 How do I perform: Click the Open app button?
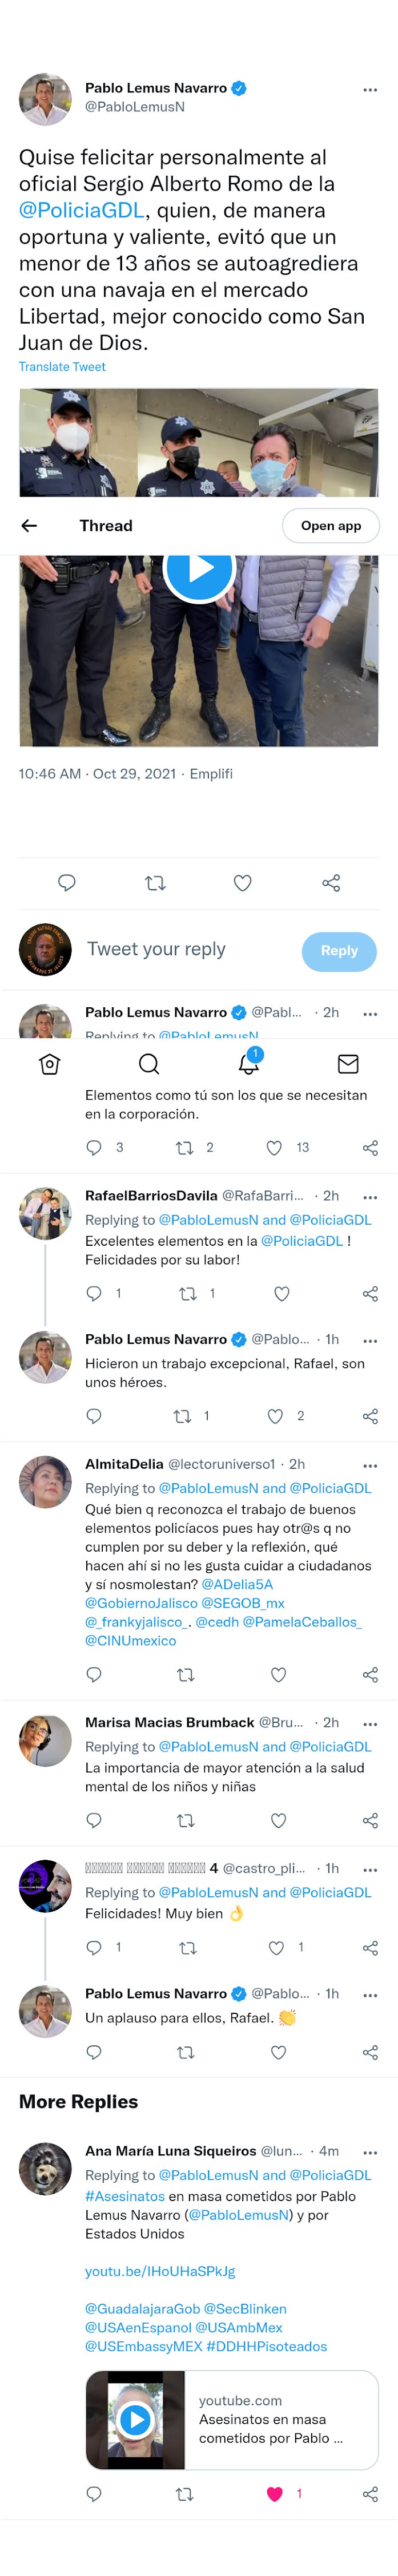tap(331, 526)
